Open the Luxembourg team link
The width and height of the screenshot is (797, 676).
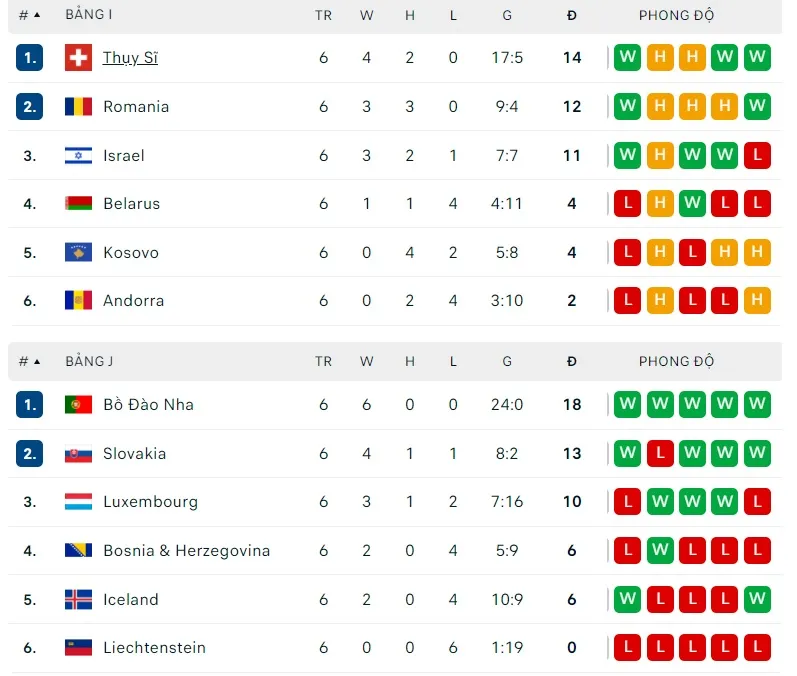[150, 502]
